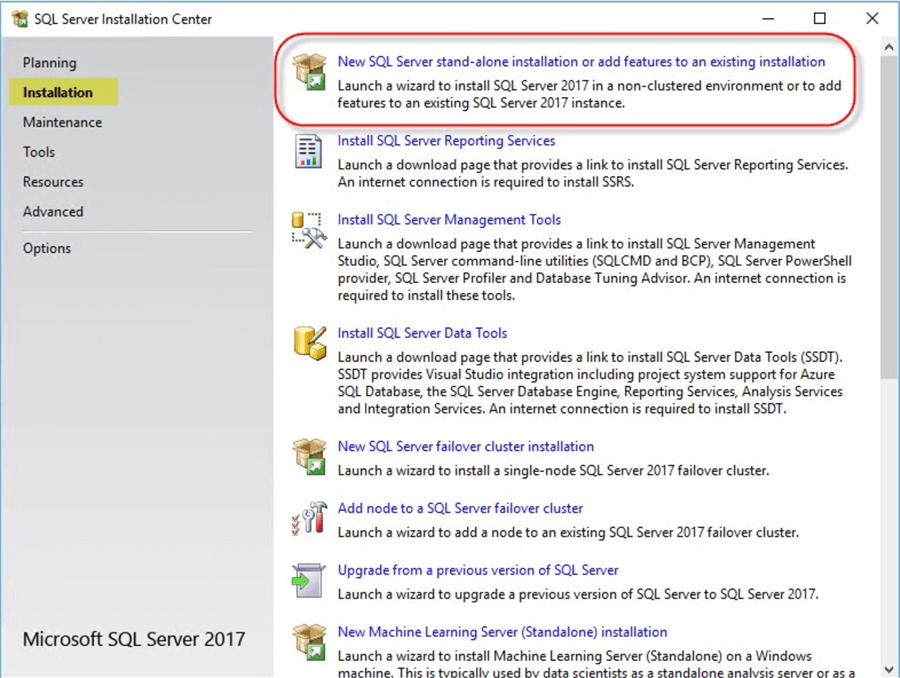Click the failover cluster installation icon
The height and width of the screenshot is (678, 900).
[x=309, y=458]
